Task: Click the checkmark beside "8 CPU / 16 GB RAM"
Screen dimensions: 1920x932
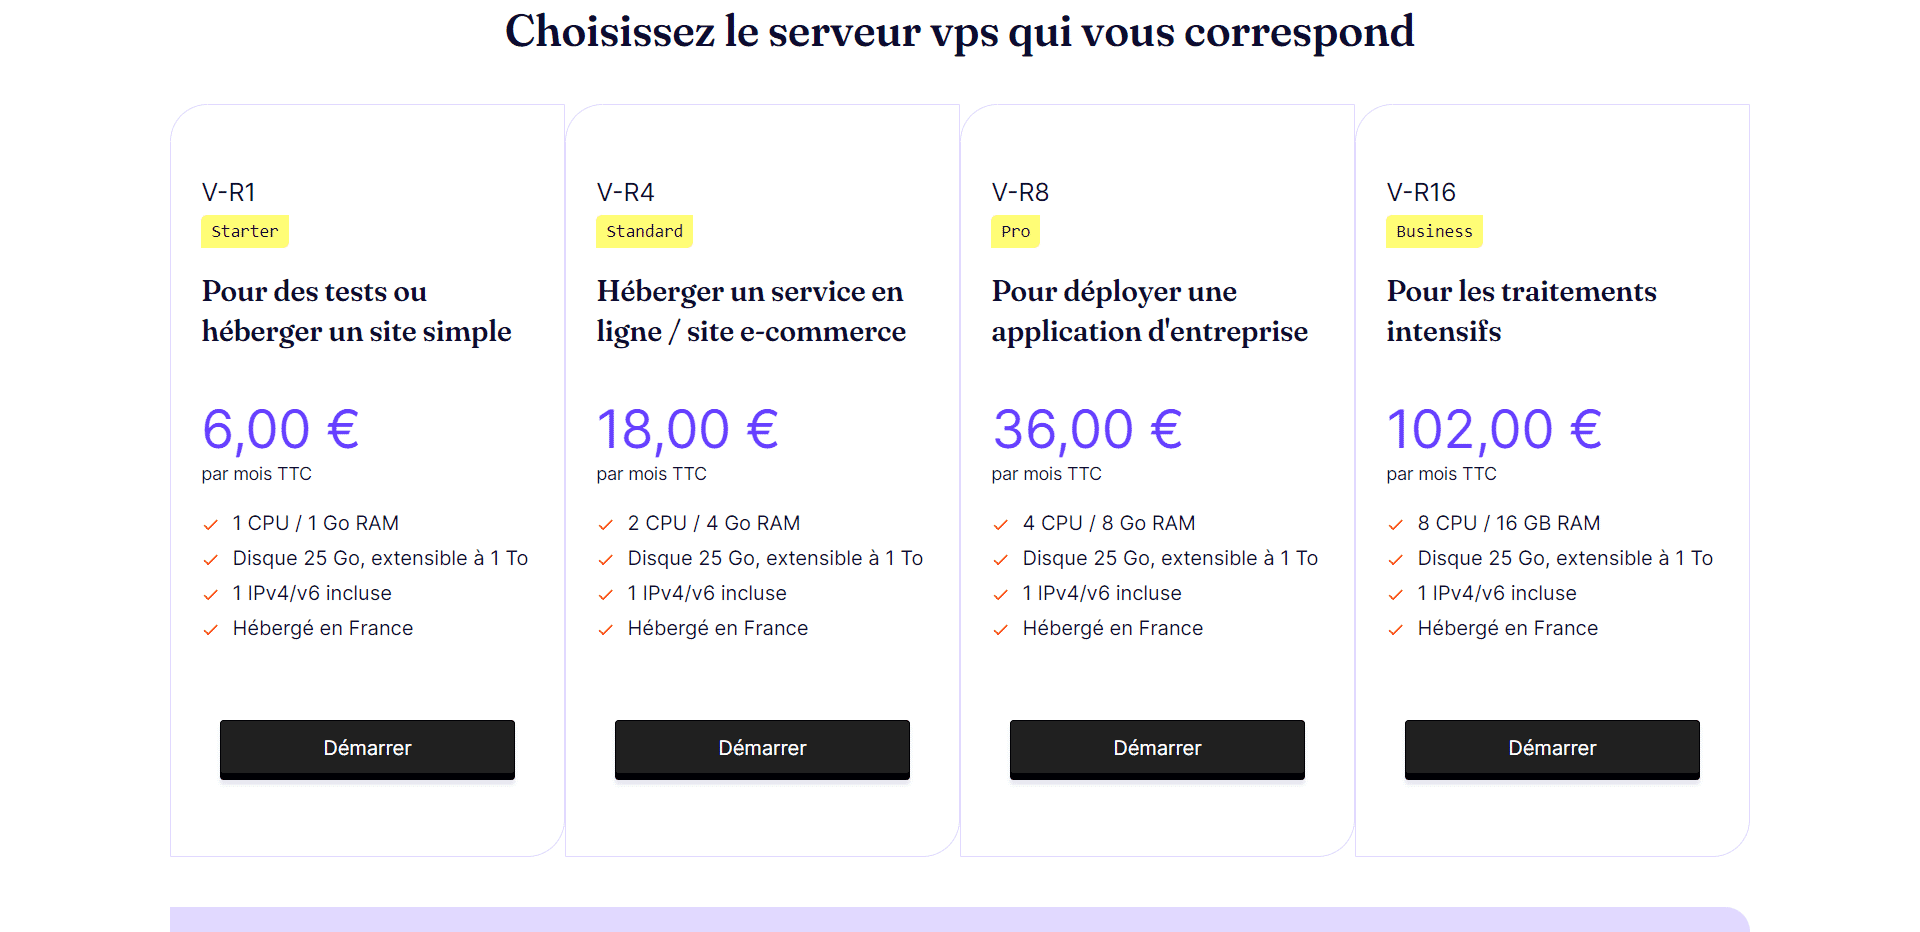Action: [x=1395, y=525]
